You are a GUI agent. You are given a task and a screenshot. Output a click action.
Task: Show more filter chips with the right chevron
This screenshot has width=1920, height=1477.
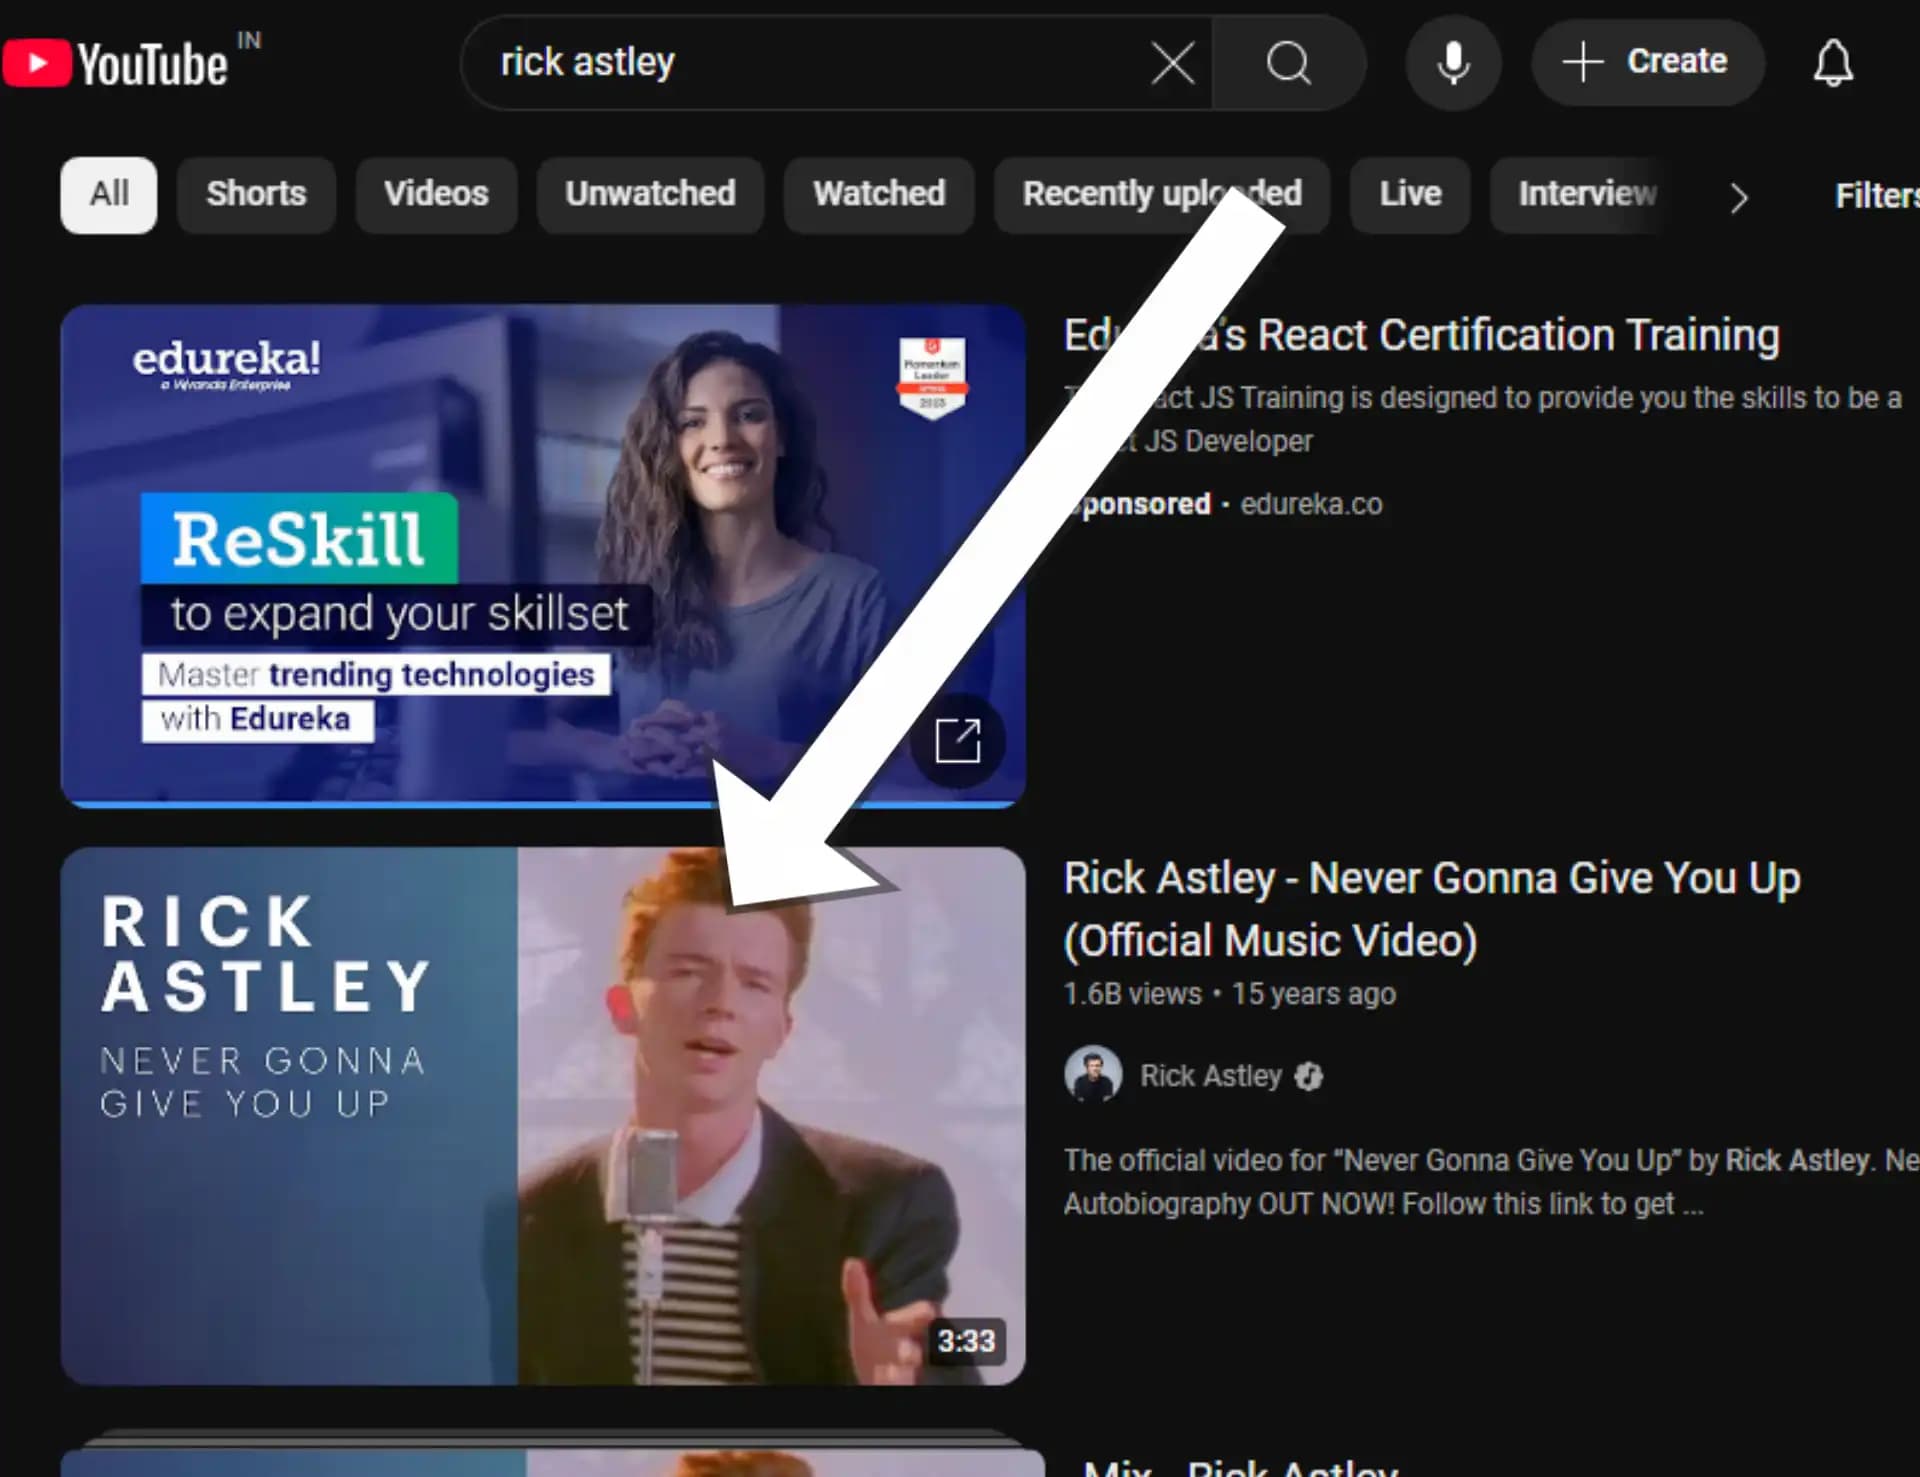click(1739, 198)
